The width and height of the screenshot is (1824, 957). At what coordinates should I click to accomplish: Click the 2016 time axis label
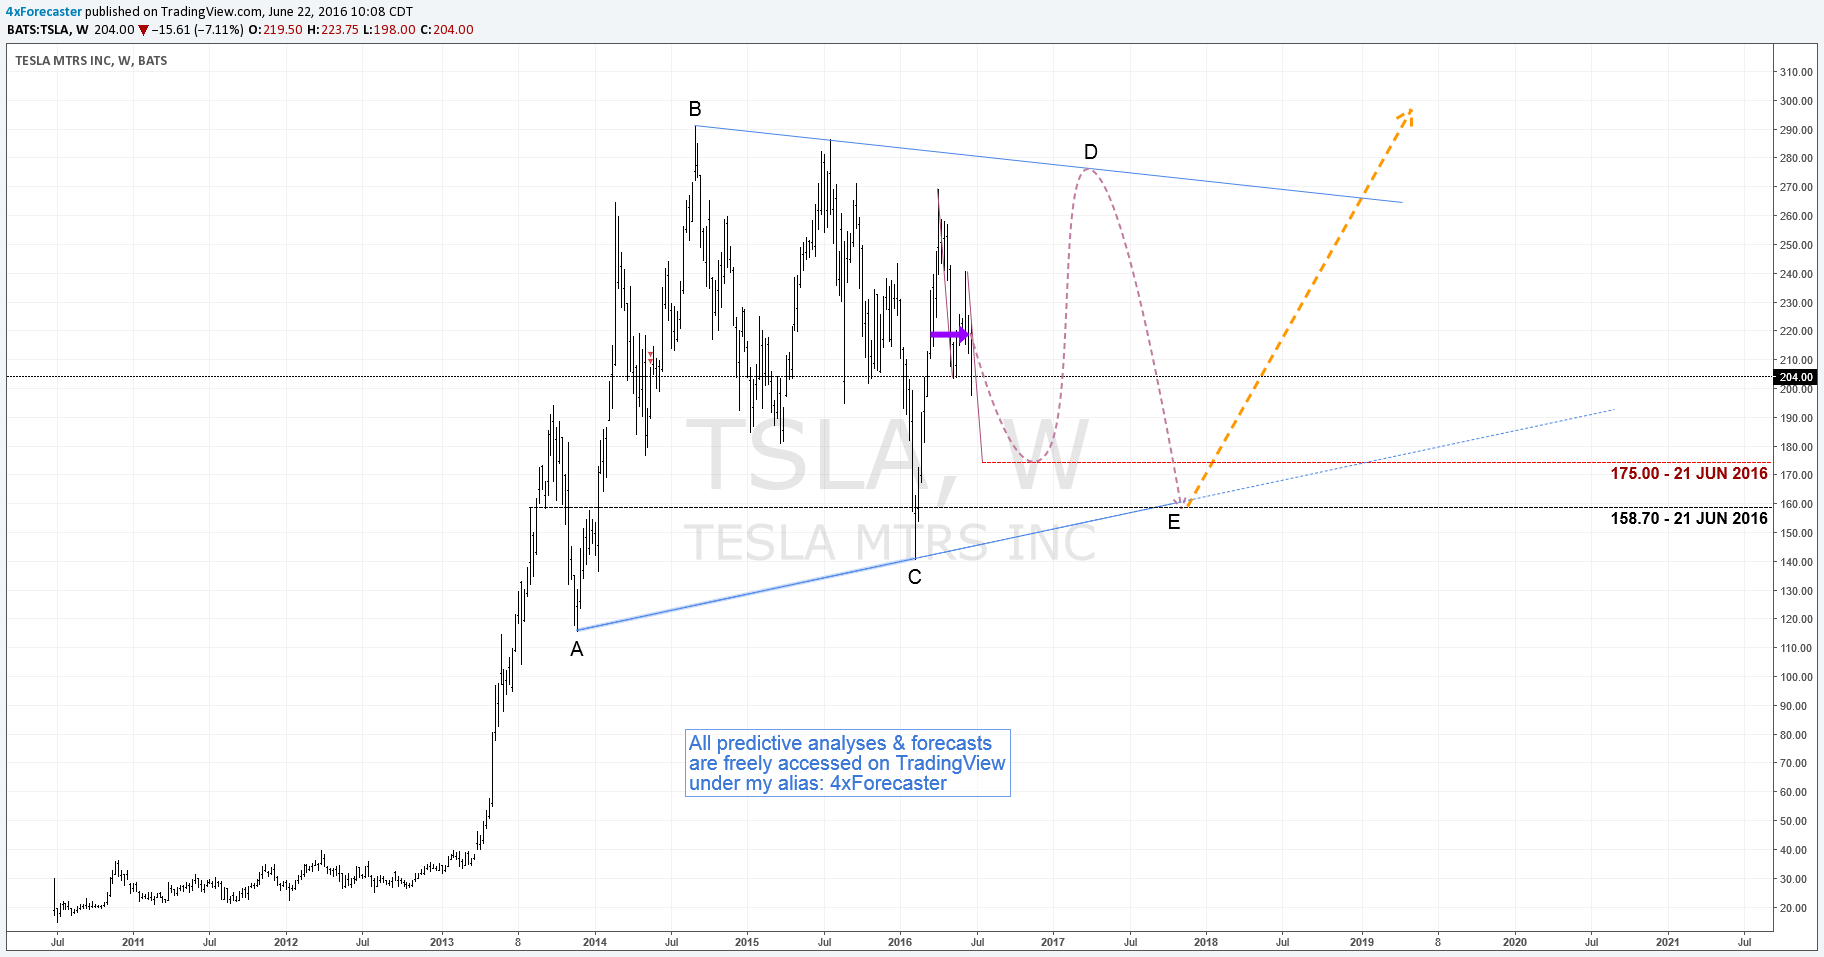tap(900, 942)
